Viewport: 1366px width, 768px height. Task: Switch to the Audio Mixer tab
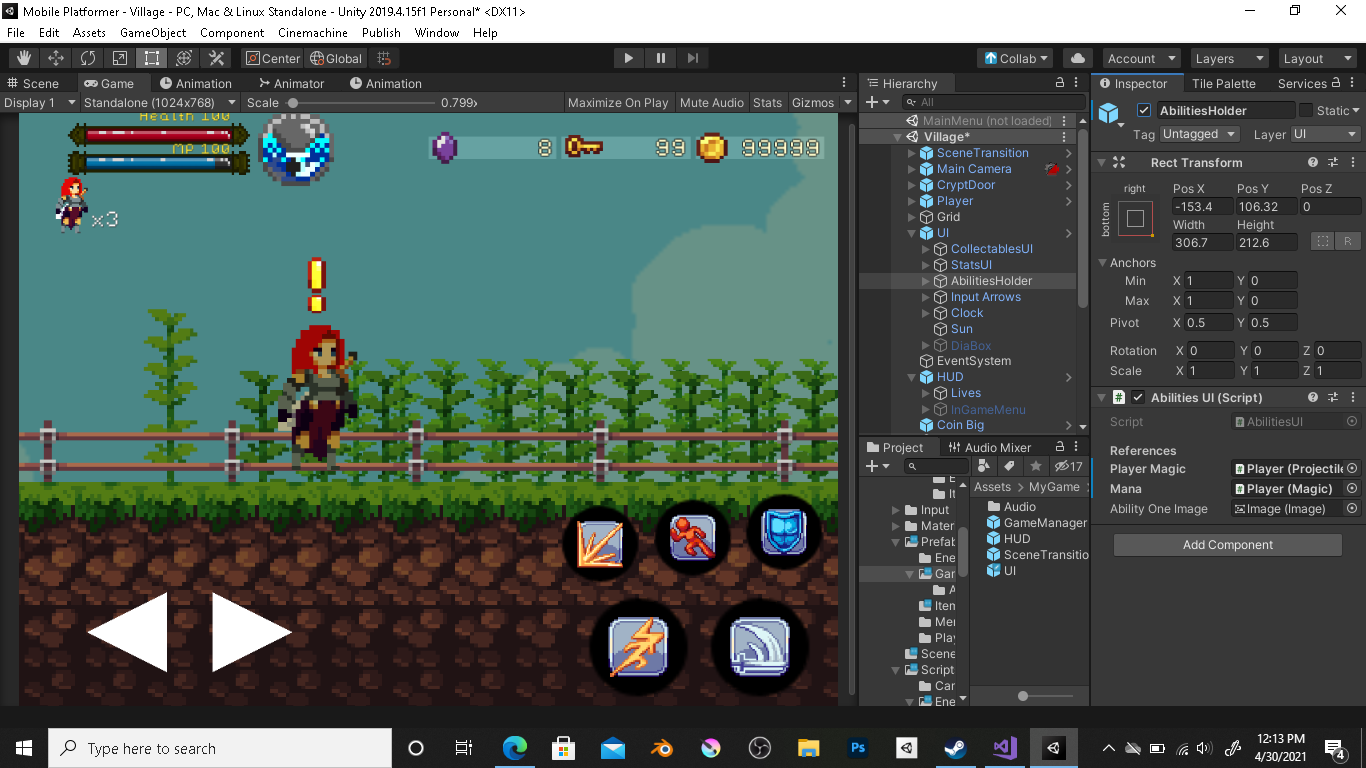pos(989,447)
